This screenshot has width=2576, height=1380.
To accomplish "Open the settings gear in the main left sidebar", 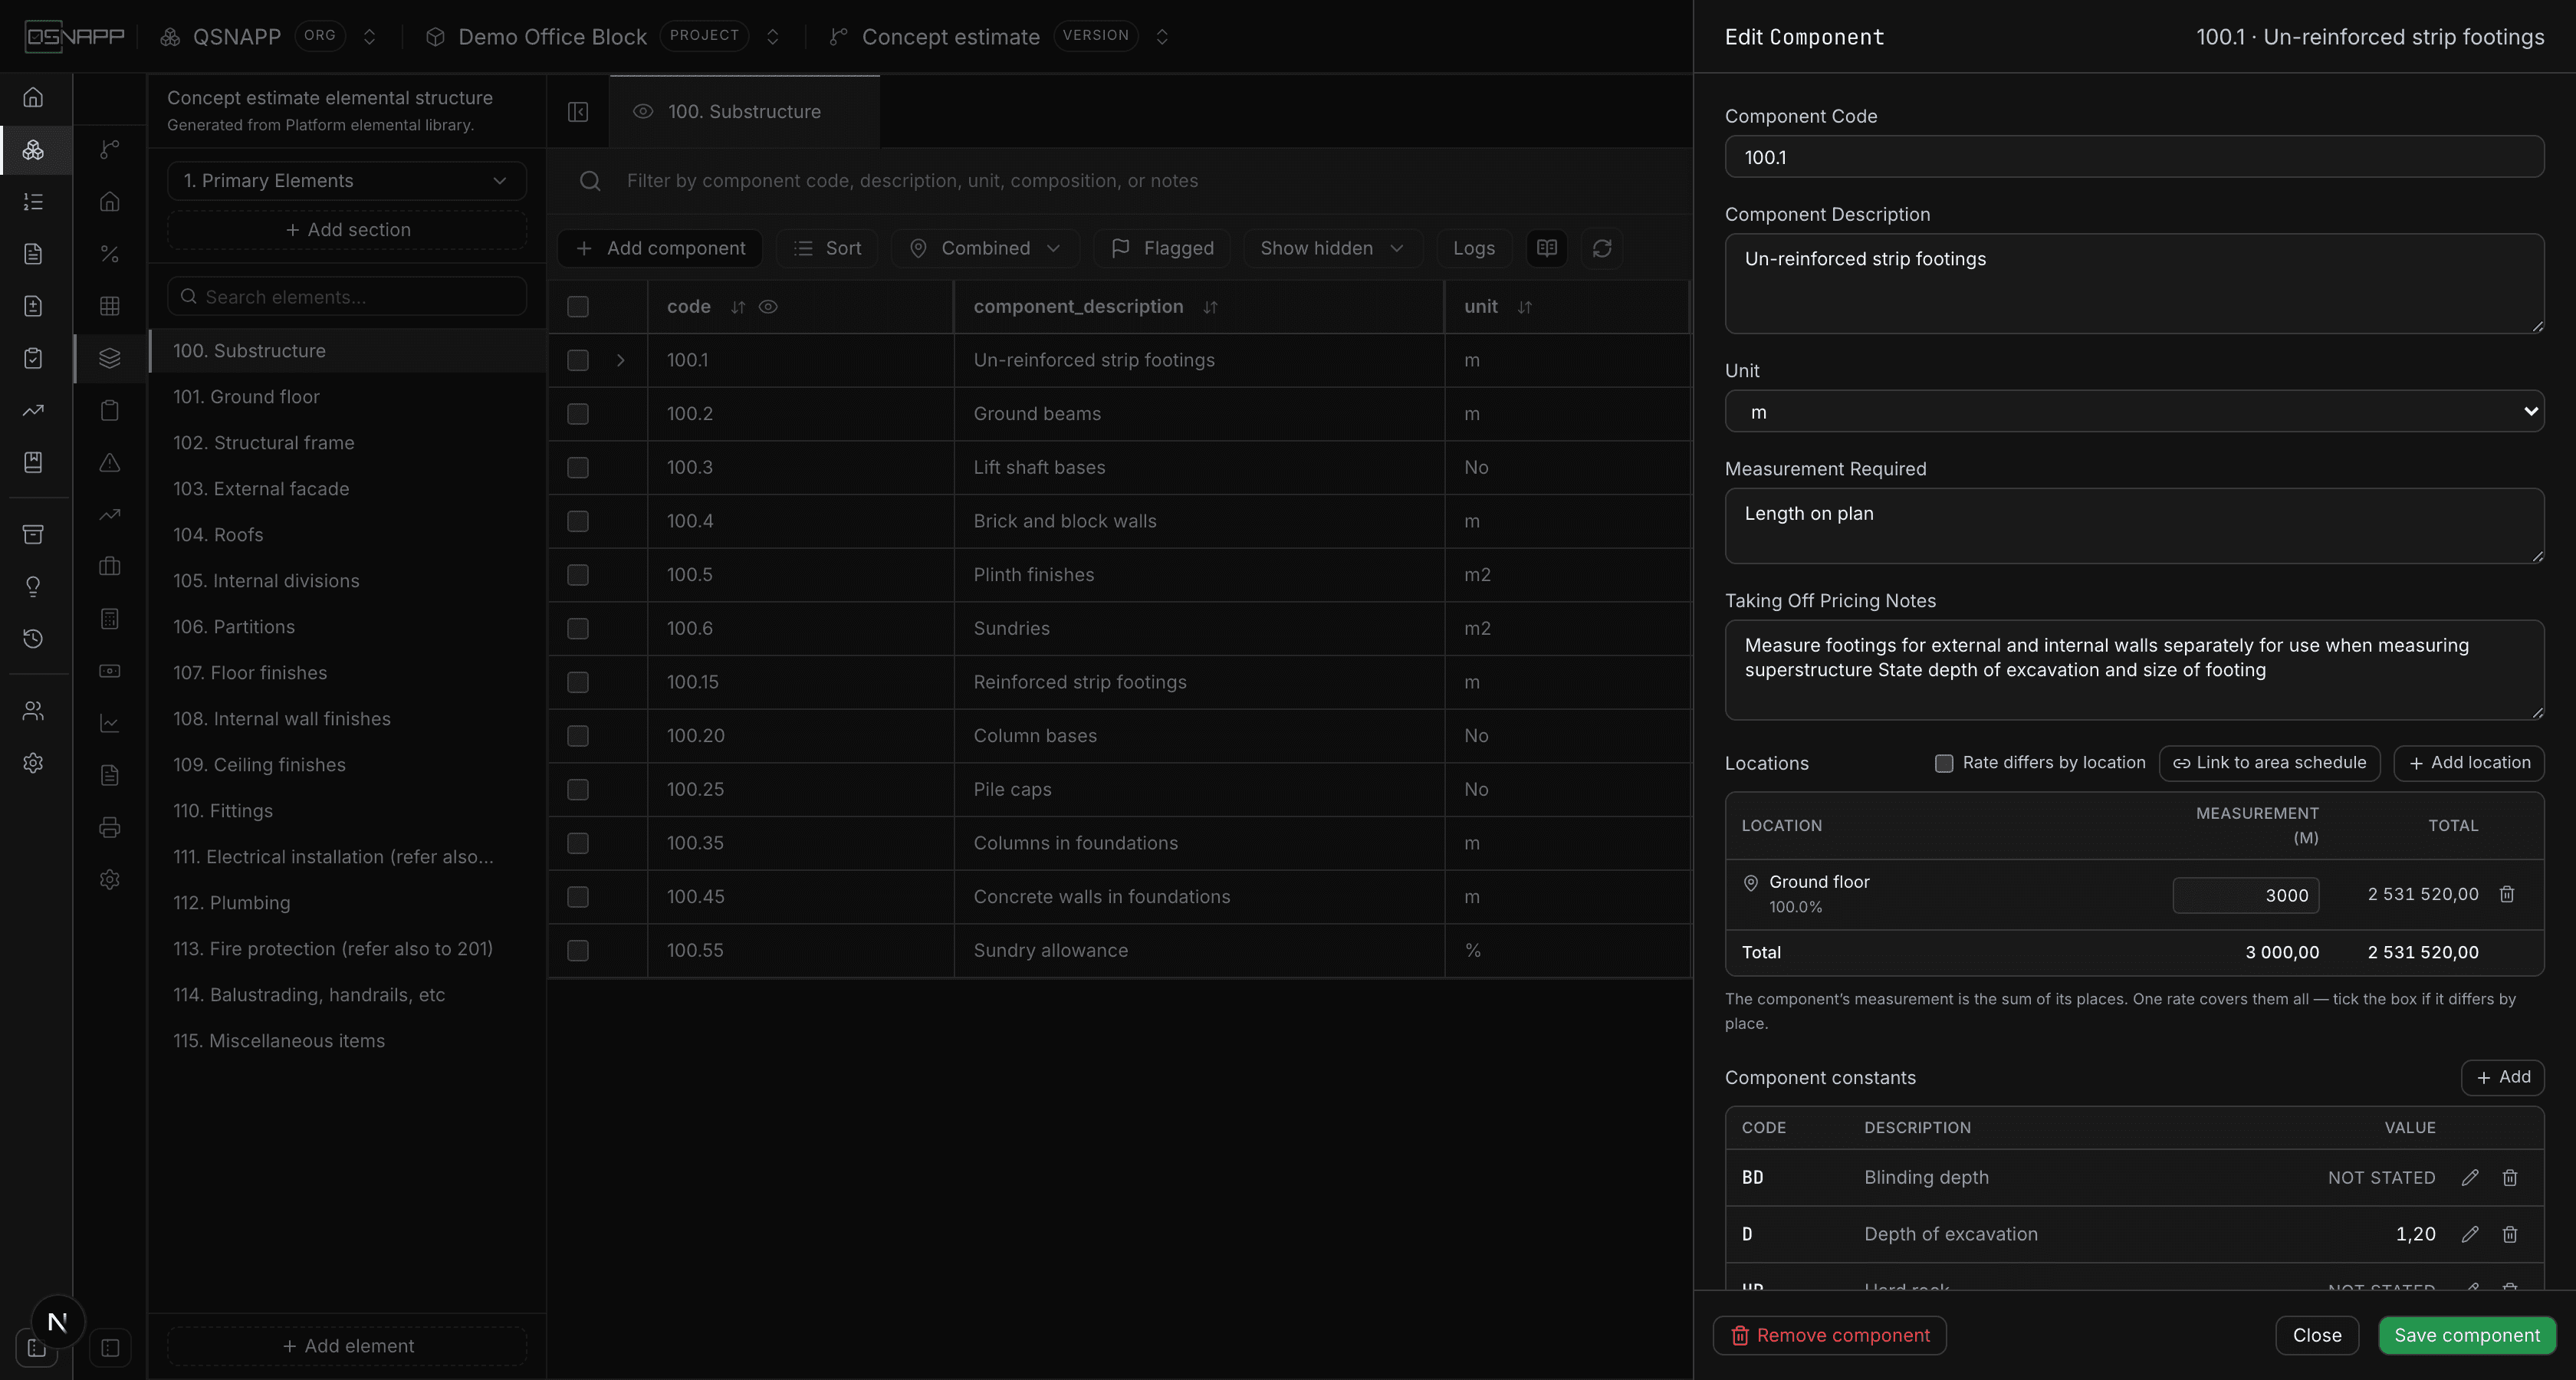I will point(33,763).
